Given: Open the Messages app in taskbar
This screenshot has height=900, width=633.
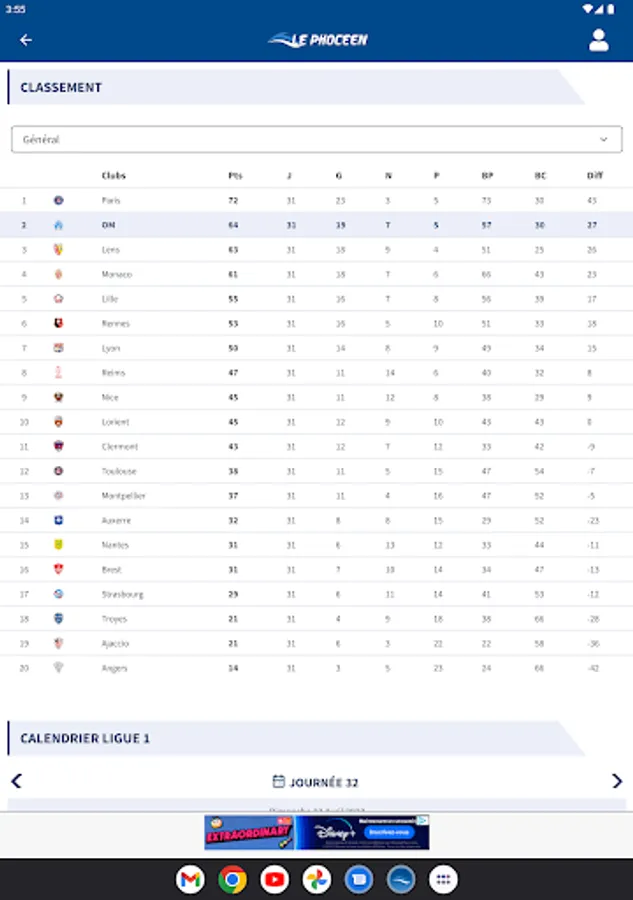Looking at the screenshot, I should click(359, 879).
